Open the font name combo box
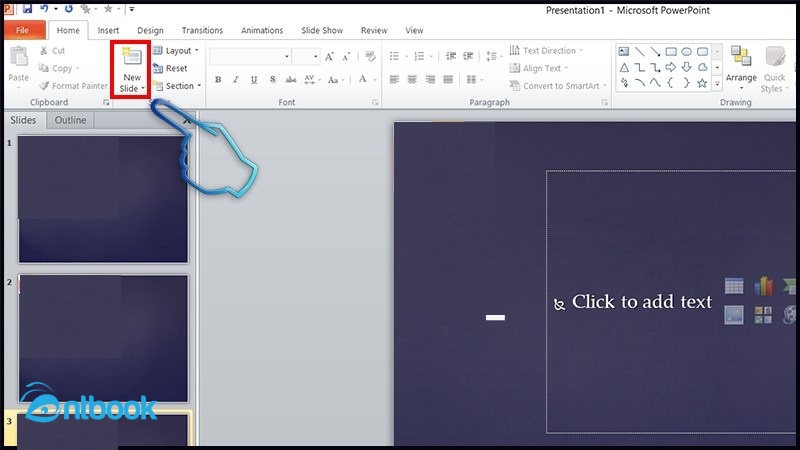The width and height of the screenshot is (800, 450). pos(250,56)
